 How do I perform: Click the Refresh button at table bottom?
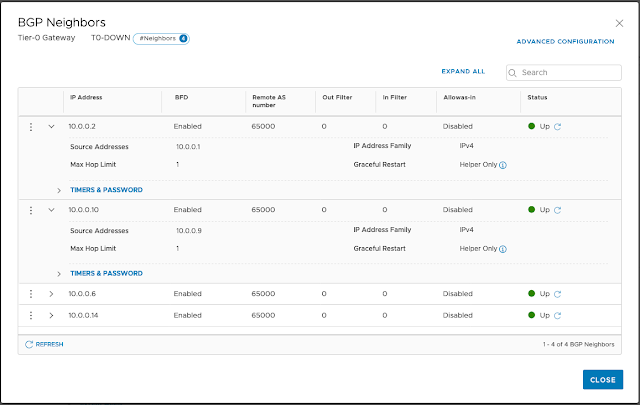[x=44, y=344]
